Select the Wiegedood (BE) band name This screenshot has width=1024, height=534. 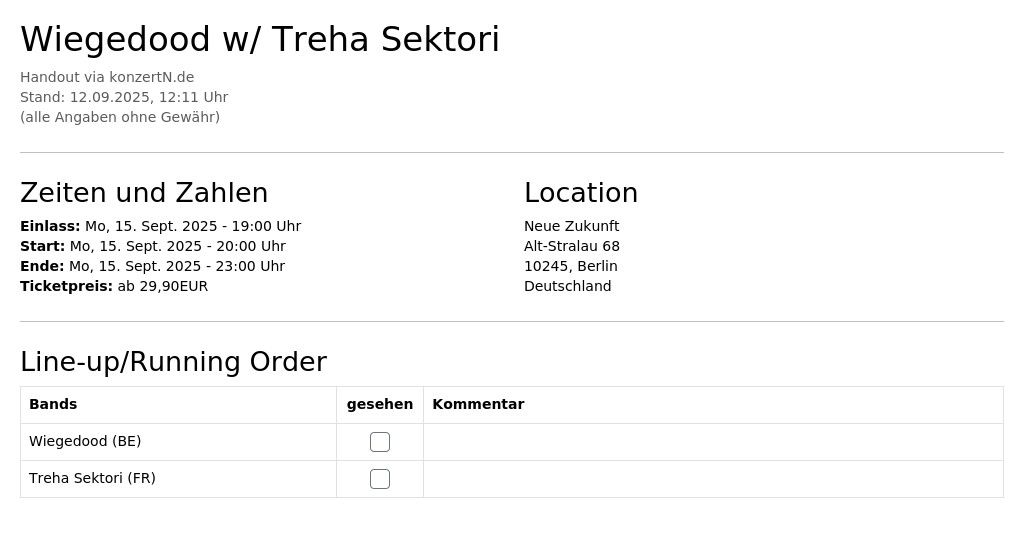tap(85, 441)
